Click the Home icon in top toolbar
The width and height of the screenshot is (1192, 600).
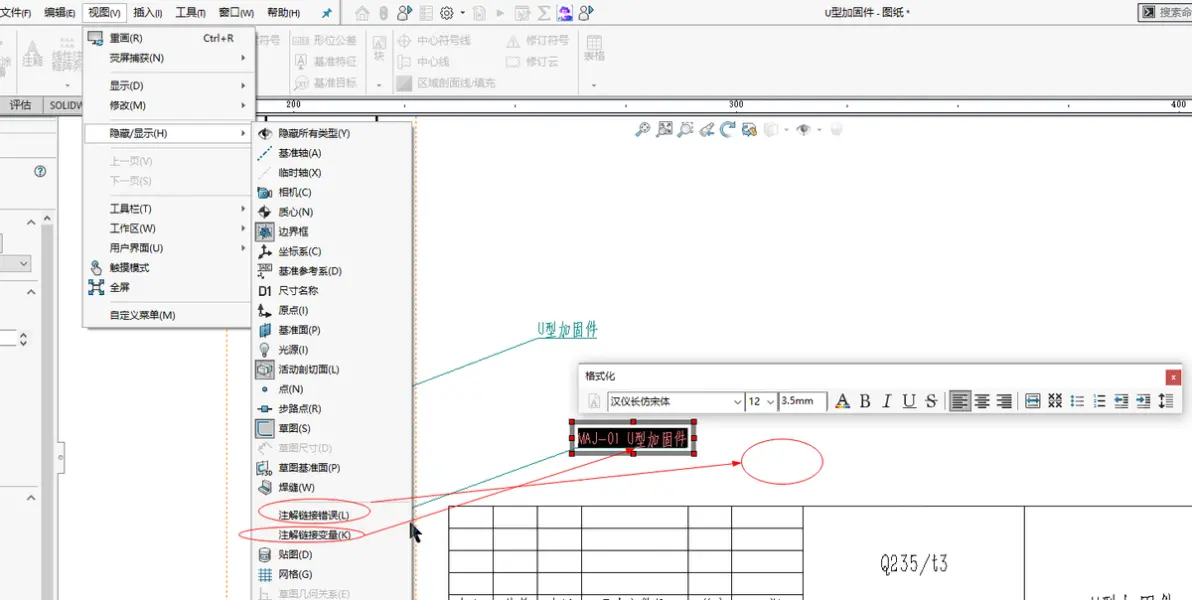362,13
